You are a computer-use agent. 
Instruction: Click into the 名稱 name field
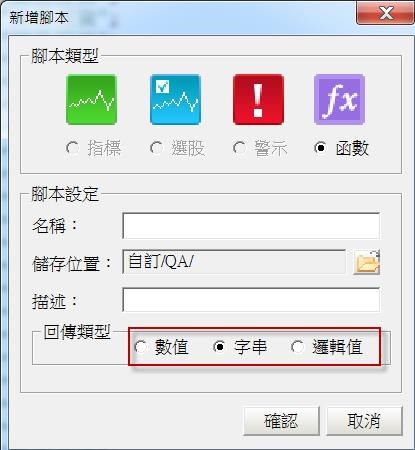click(x=251, y=226)
